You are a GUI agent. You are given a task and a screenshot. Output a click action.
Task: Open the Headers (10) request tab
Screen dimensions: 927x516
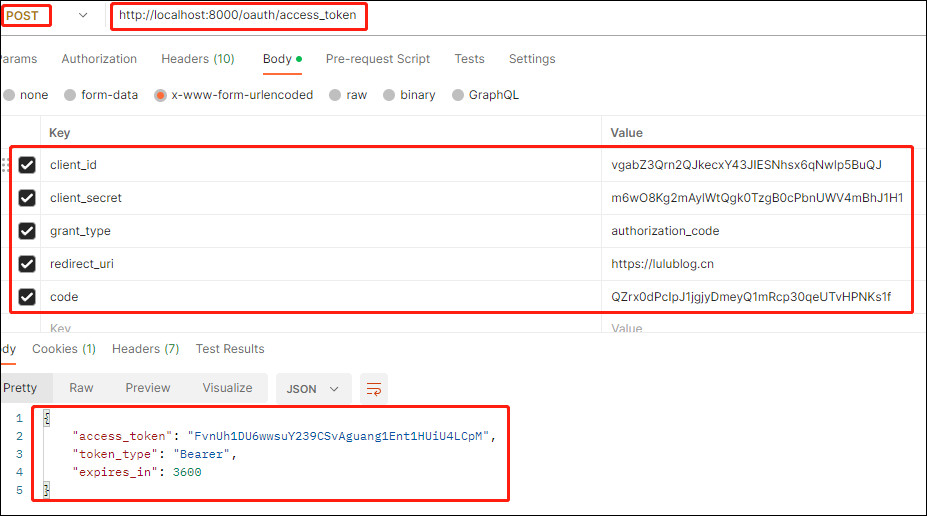point(198,59)
